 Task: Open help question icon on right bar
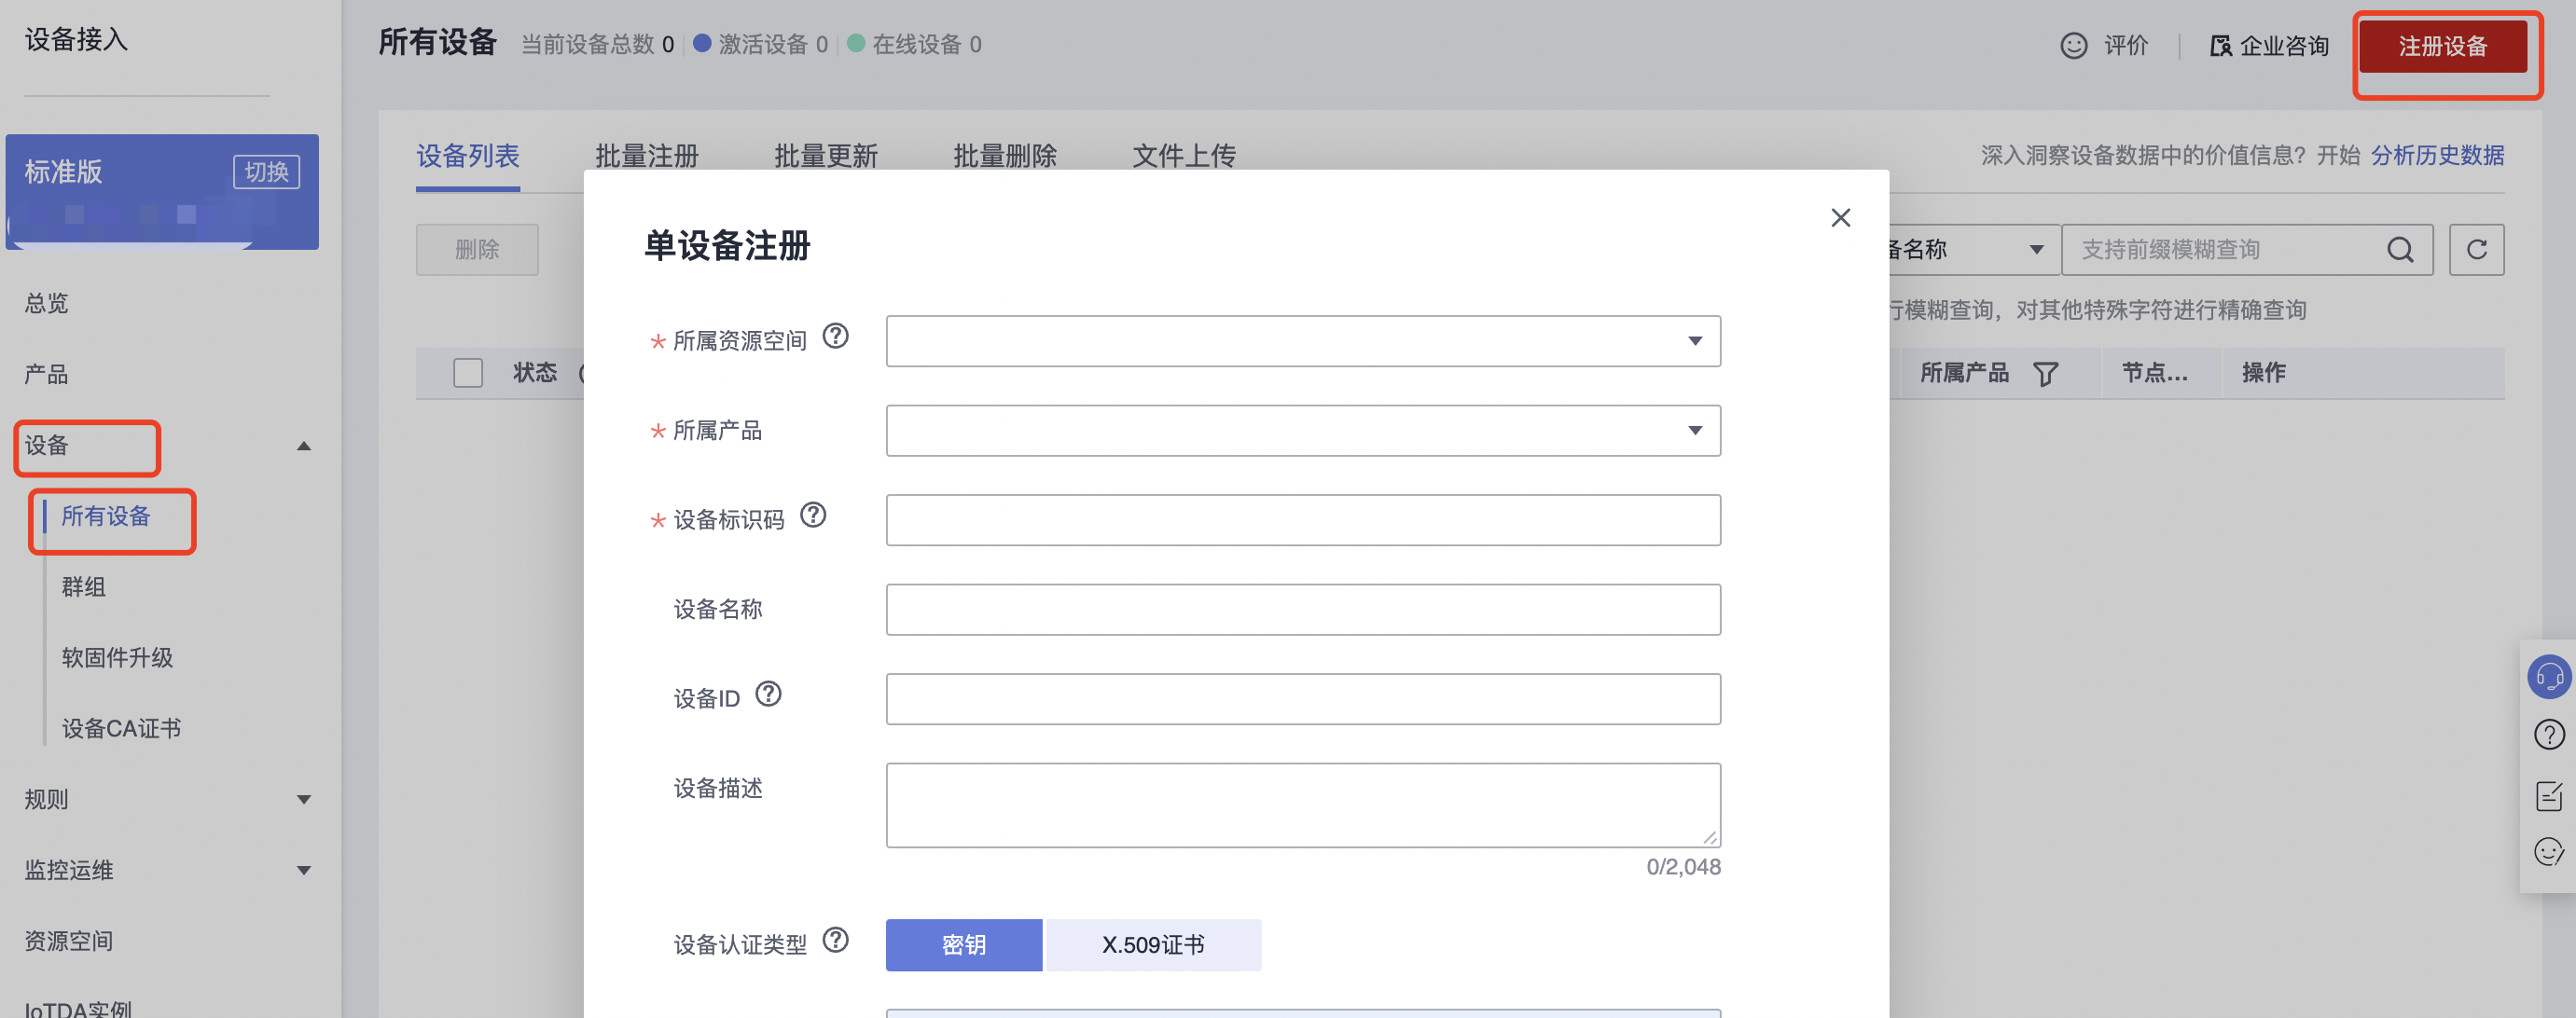(x=2549, y=735)
